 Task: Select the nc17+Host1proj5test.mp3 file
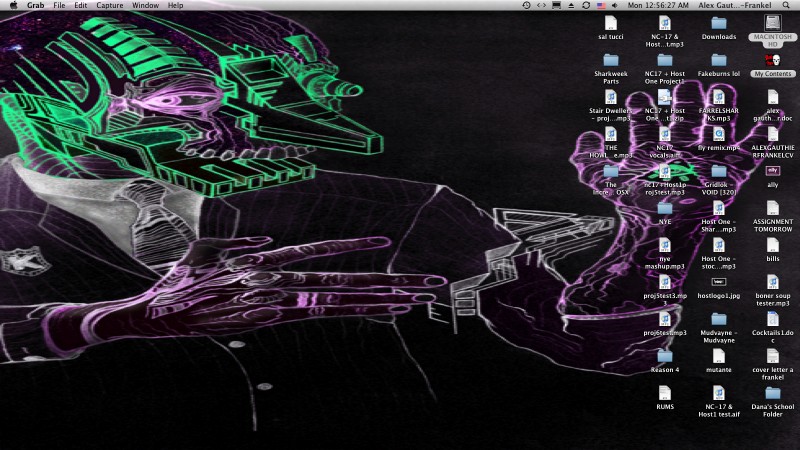pyautogui.click(x=665, y=171)
